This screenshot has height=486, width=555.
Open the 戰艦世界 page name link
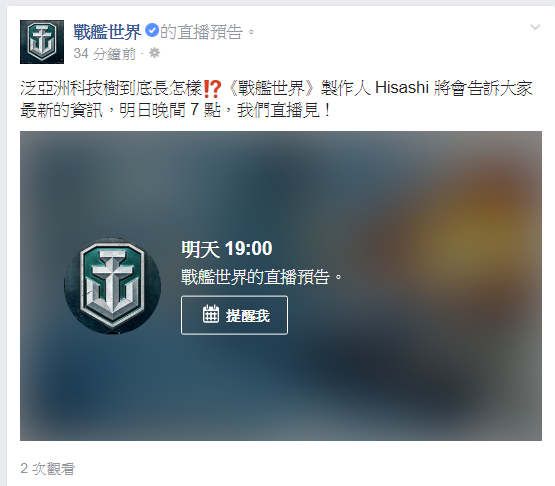107,32
